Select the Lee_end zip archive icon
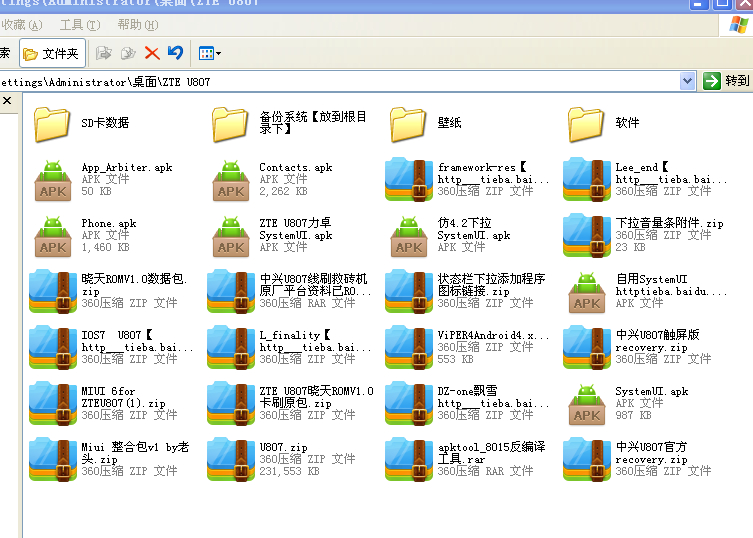753x538 pixels. 587,180
